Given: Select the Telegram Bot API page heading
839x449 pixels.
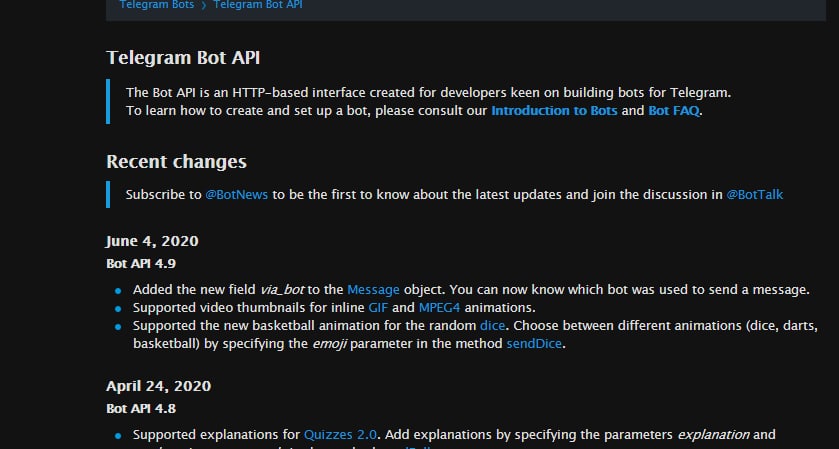Looking at the screenshot, I should (184, 58).
